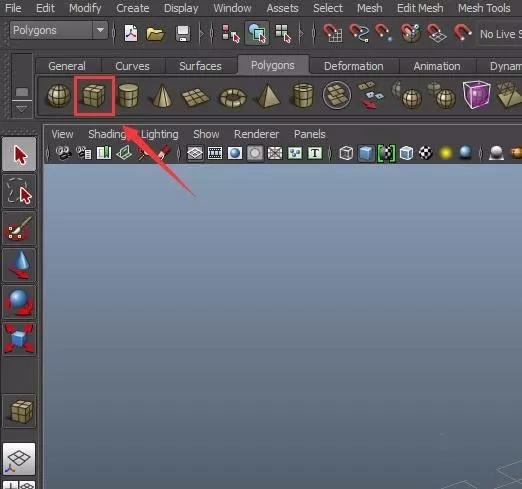Activate the Select tool arrow
This screenshot has height=489, width=522.
[x=19, y=154]
